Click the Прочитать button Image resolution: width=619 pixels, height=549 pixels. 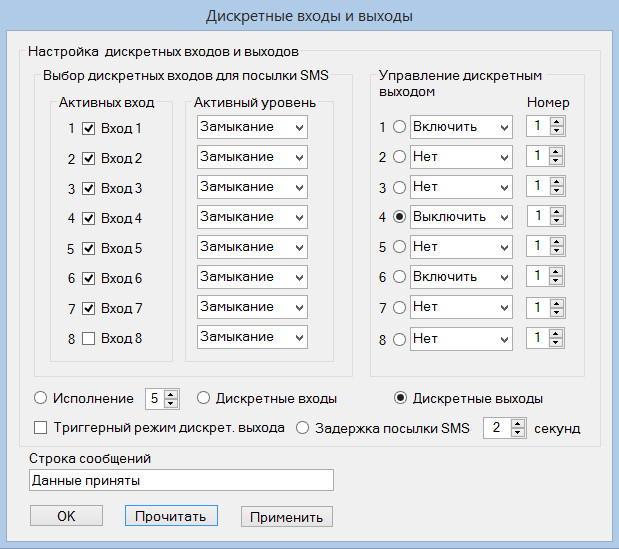point(171,516)
